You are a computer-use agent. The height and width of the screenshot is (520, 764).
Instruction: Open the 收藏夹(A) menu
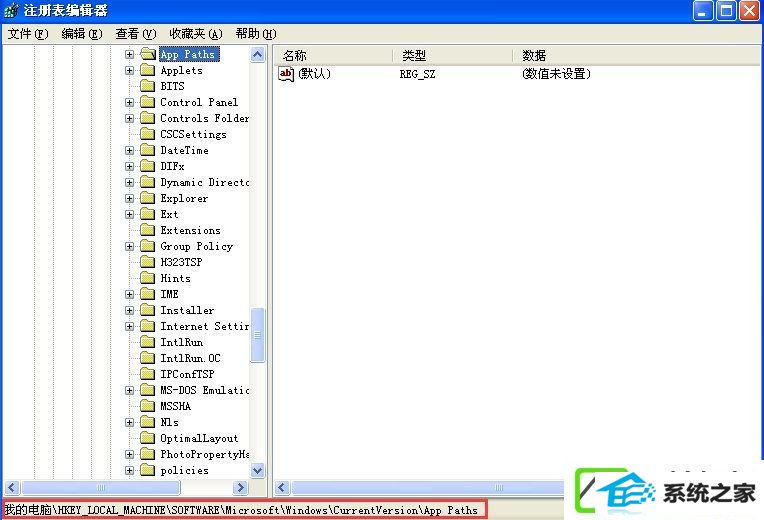[195, 34]
